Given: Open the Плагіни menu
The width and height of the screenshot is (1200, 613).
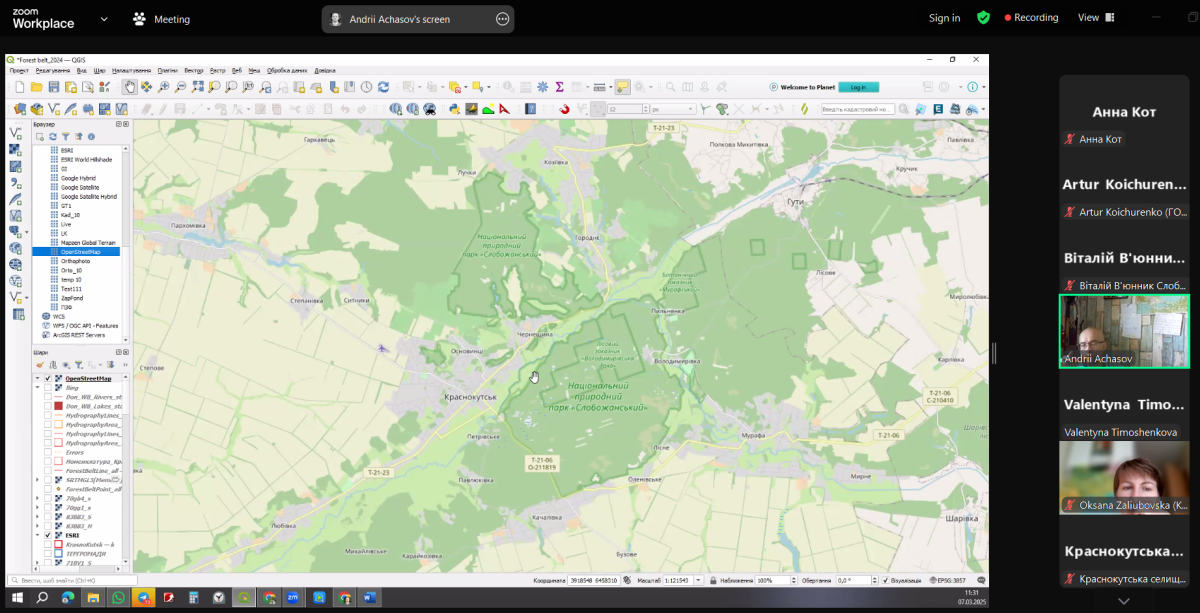Looking at the screenshot, I should point(167,70).
